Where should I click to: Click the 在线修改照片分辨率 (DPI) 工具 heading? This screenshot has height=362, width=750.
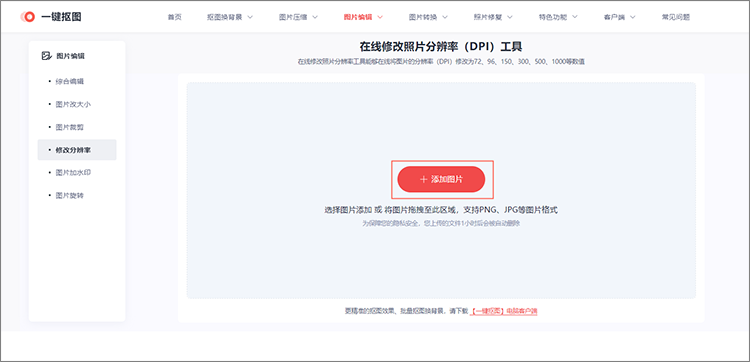tap(441, 47)
